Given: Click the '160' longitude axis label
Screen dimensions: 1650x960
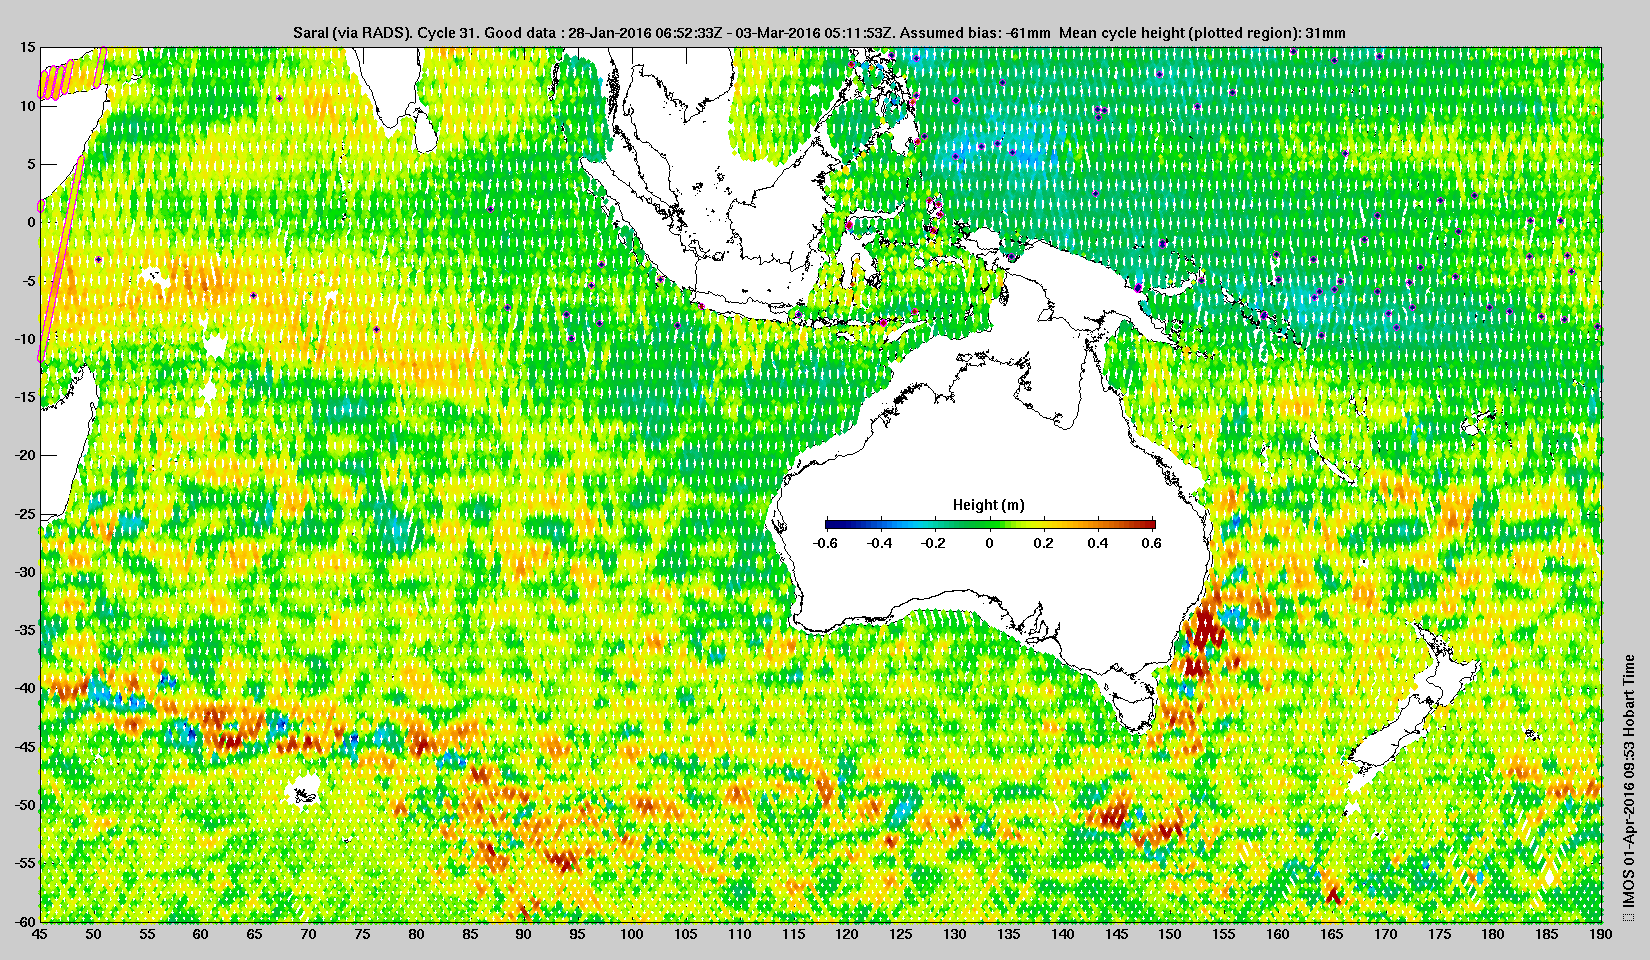Looking at the screenshot, I should point(1277,934).
